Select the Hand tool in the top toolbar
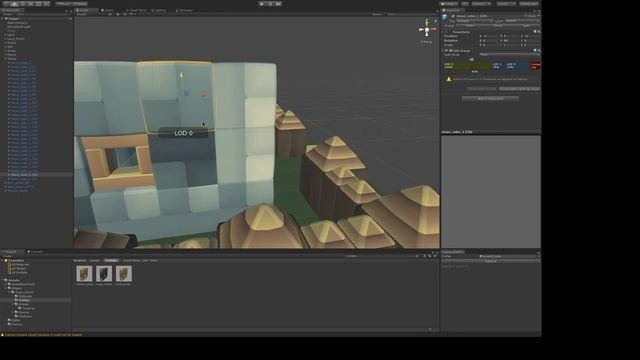 coord(7,4)
